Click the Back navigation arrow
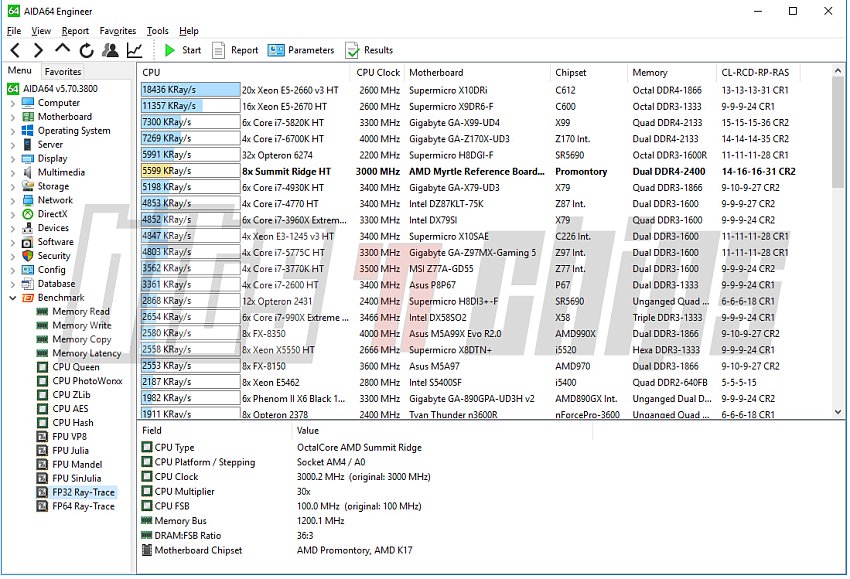The image size is (850, 579). point(15,50)
